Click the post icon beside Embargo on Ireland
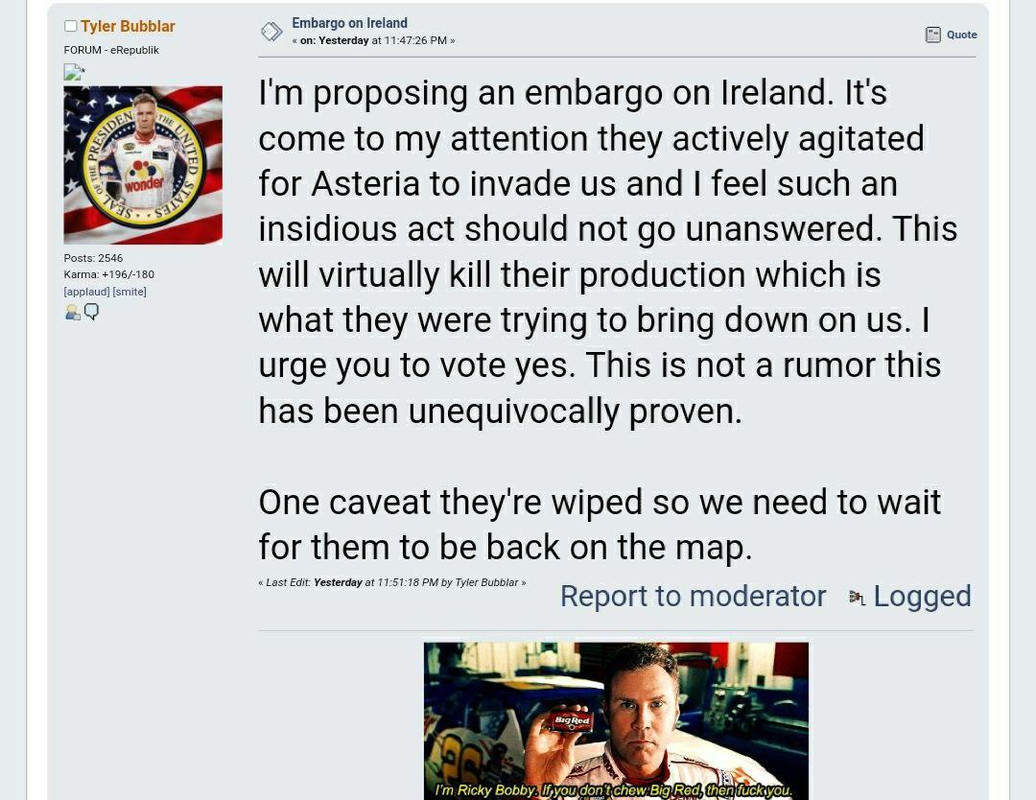 [x=271, y=31]
